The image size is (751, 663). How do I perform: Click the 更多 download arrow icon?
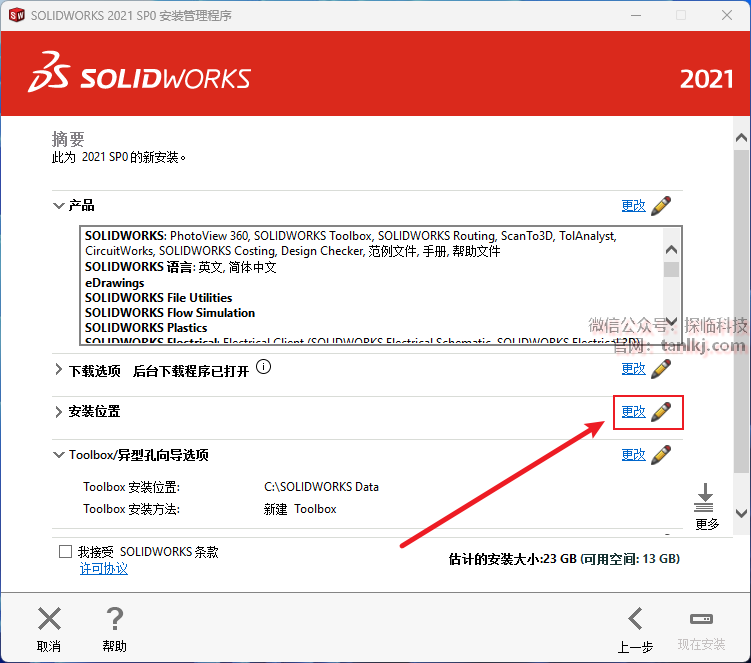tap(704, 498)
